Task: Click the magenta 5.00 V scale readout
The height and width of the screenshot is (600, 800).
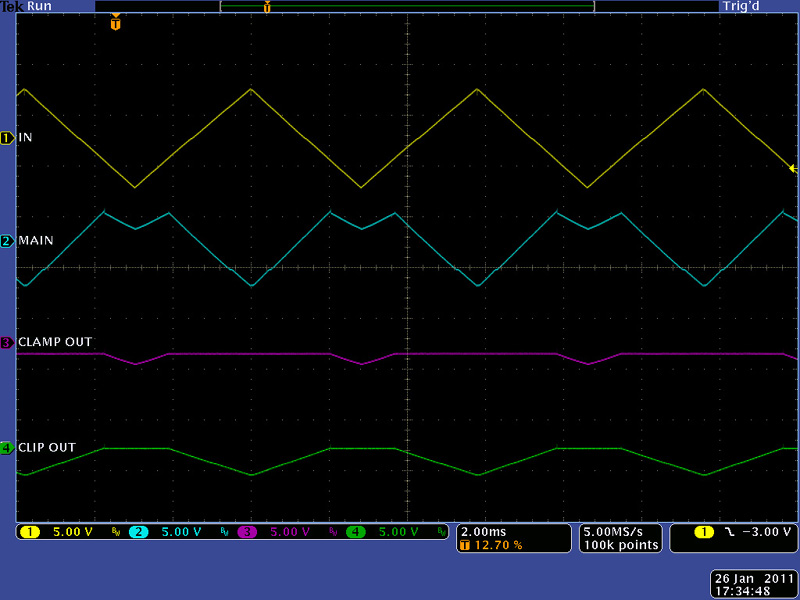Action: pyautogui.click(x=290, y=532)
